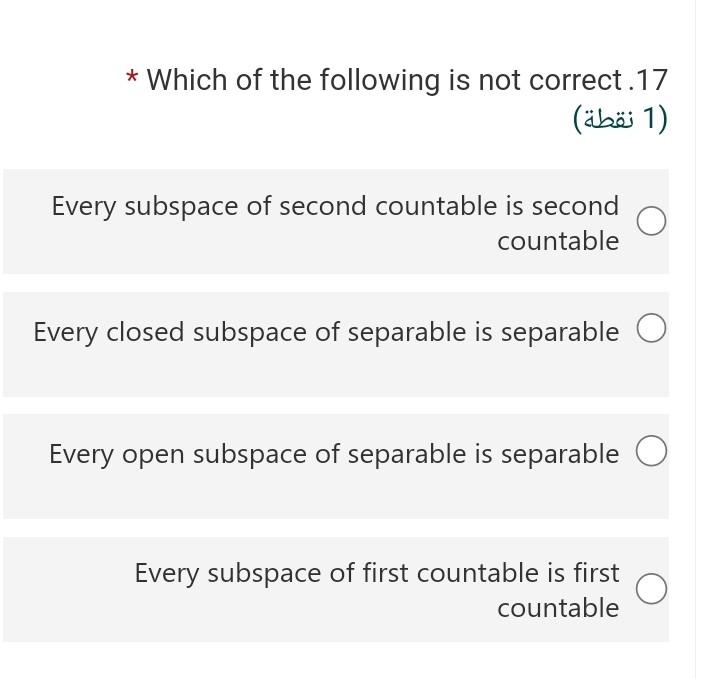Viewport: 709px width, 679px height.
Task: Click empty area below open subspace option text
Action: point(336,495)
